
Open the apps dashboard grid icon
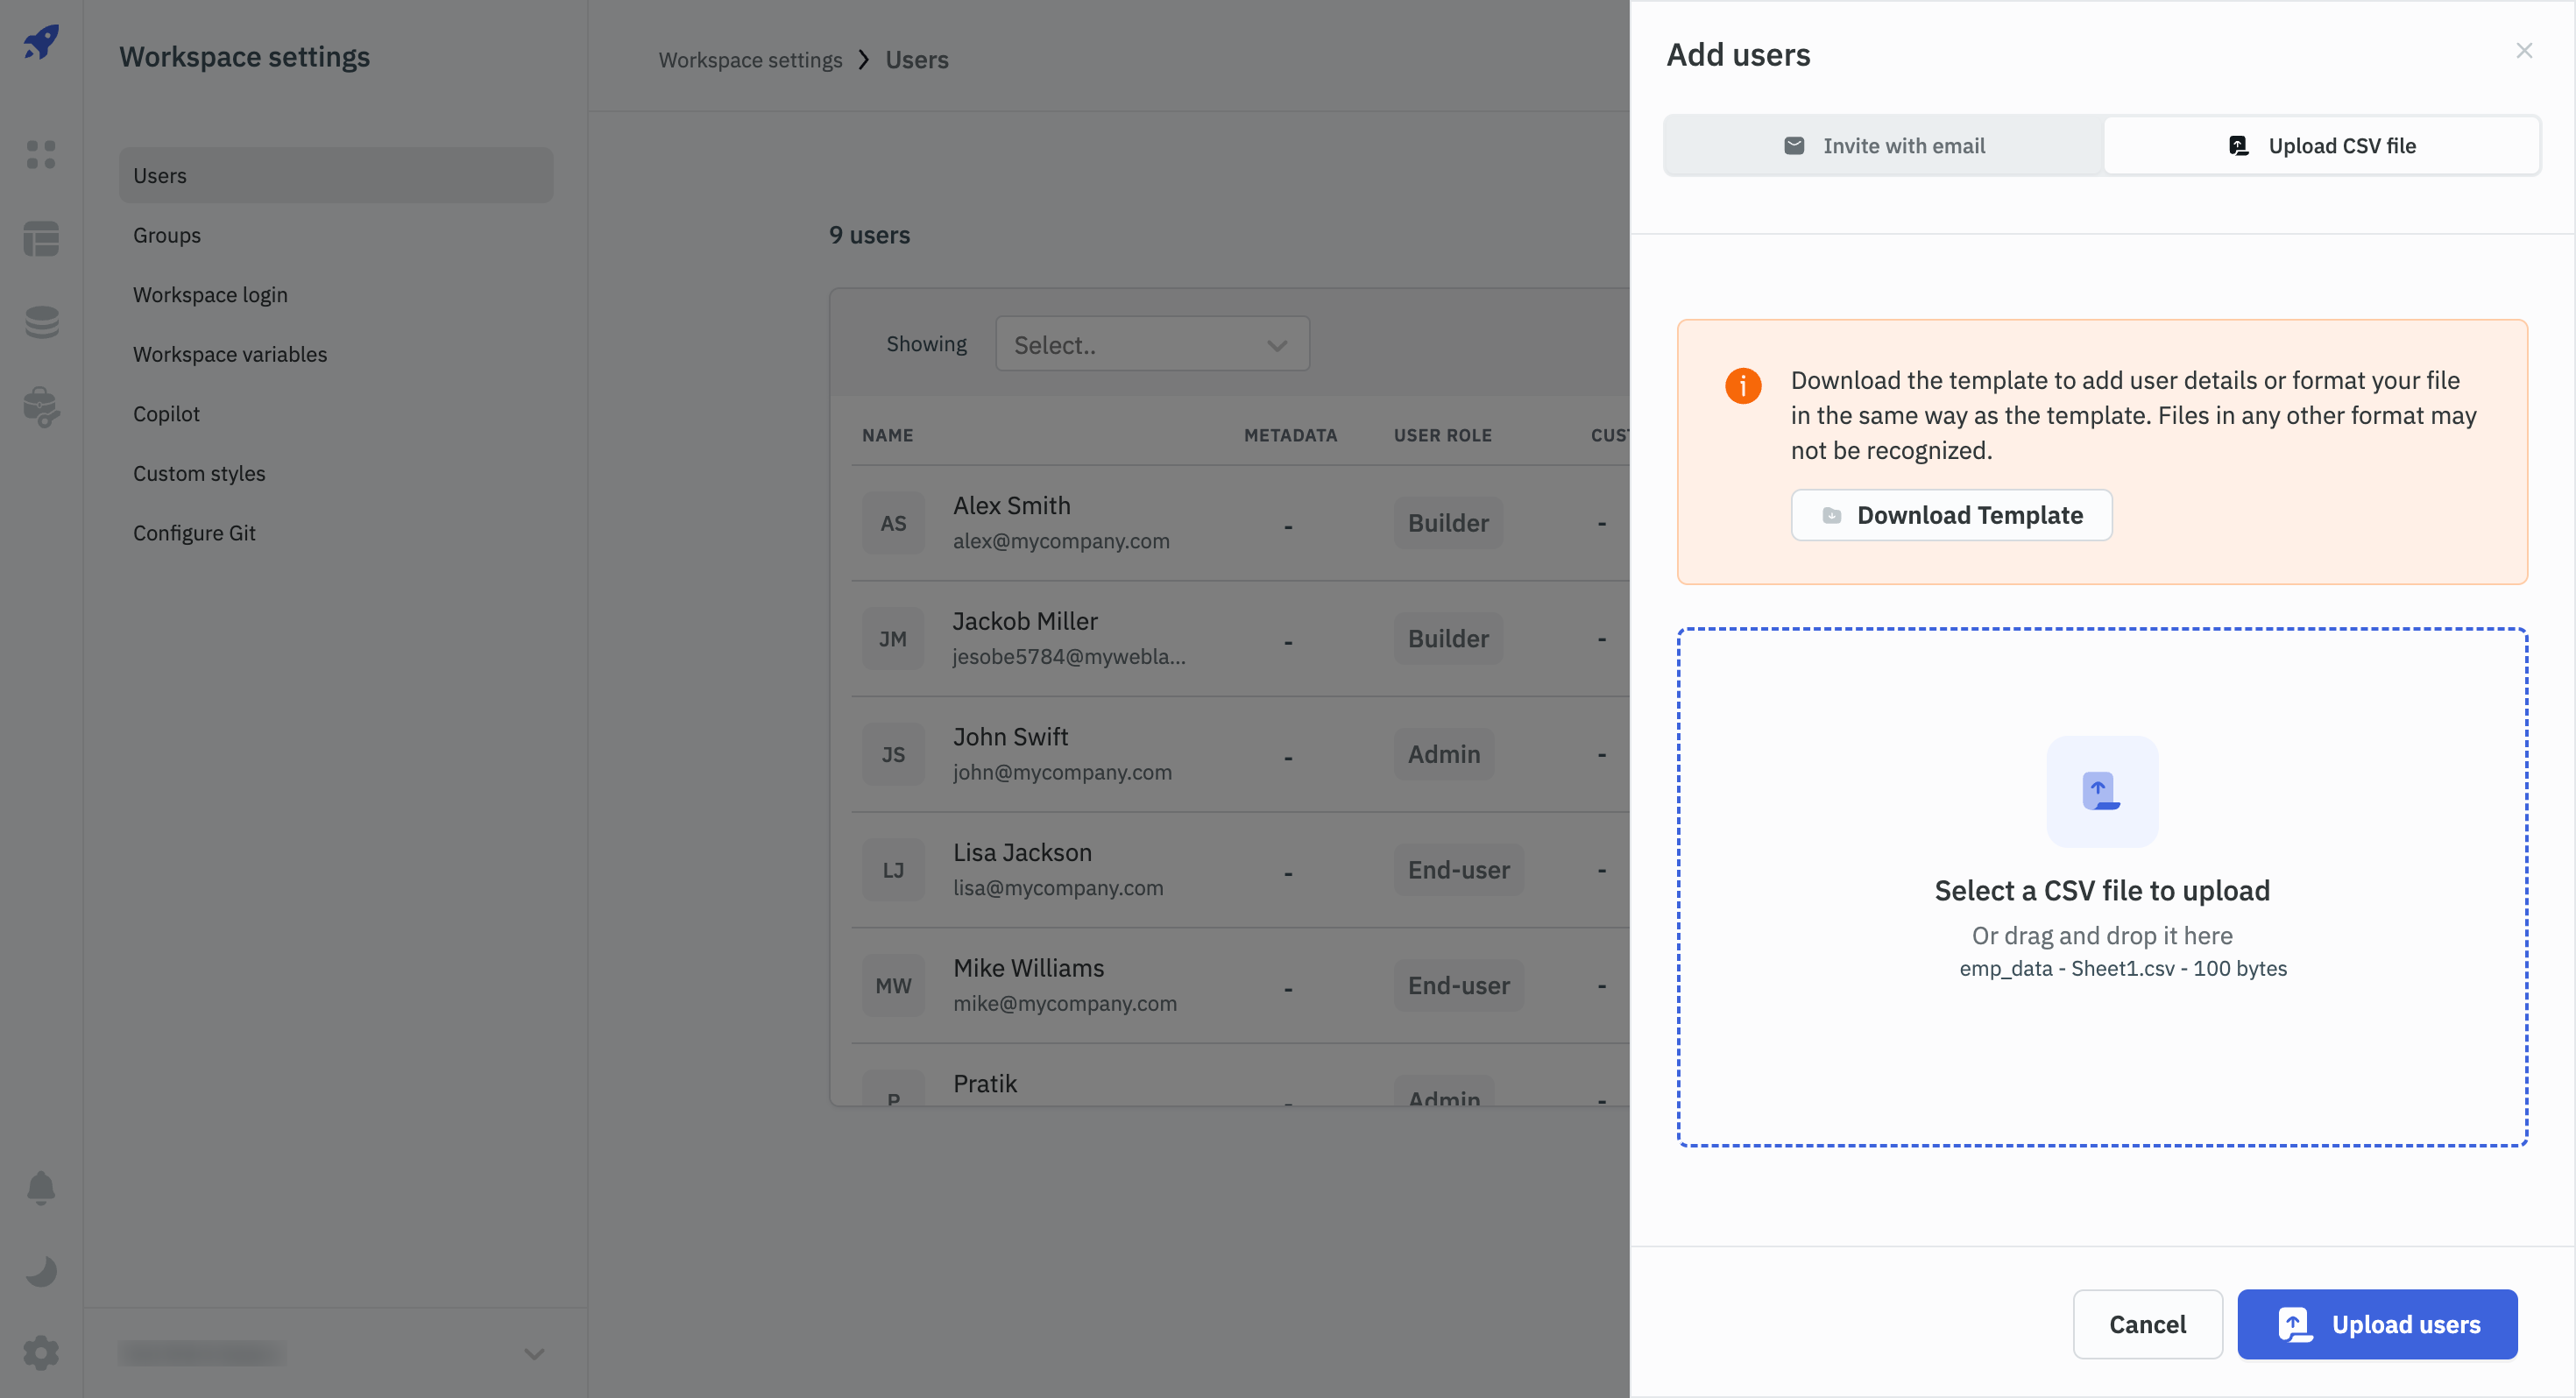41,154
